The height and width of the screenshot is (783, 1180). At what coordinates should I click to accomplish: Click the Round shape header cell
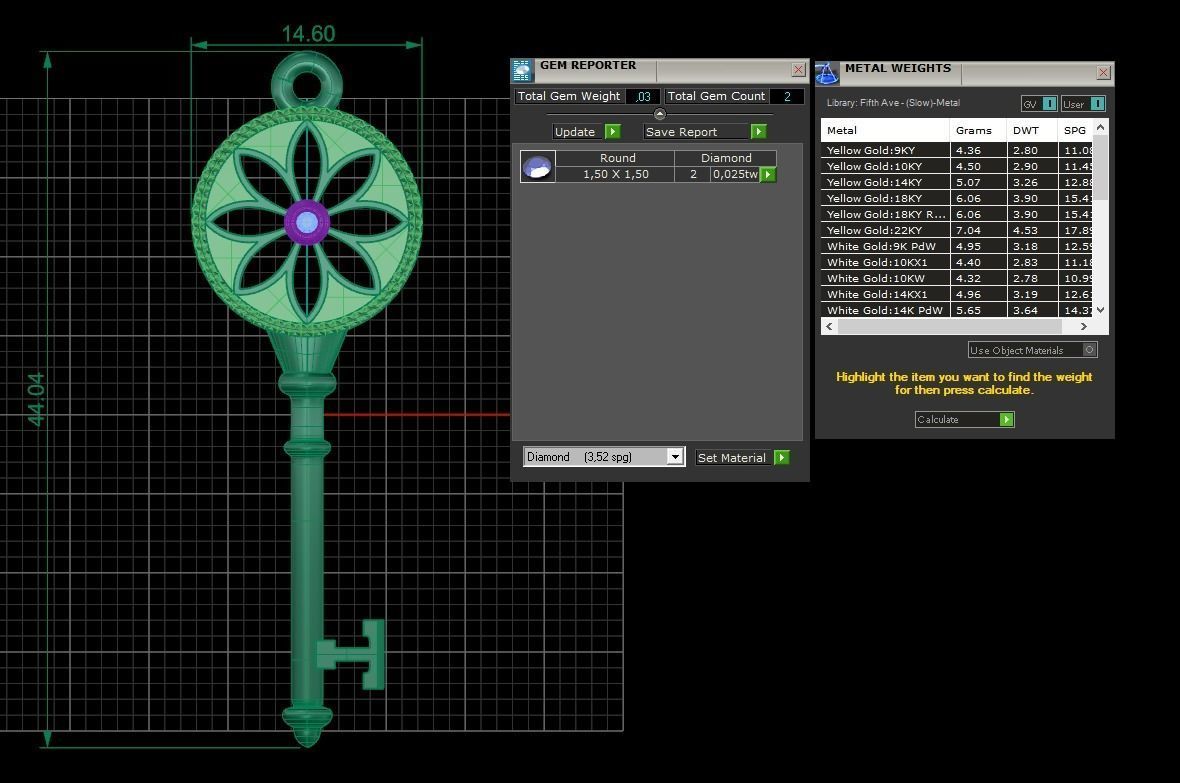click(x=616, y=157)
